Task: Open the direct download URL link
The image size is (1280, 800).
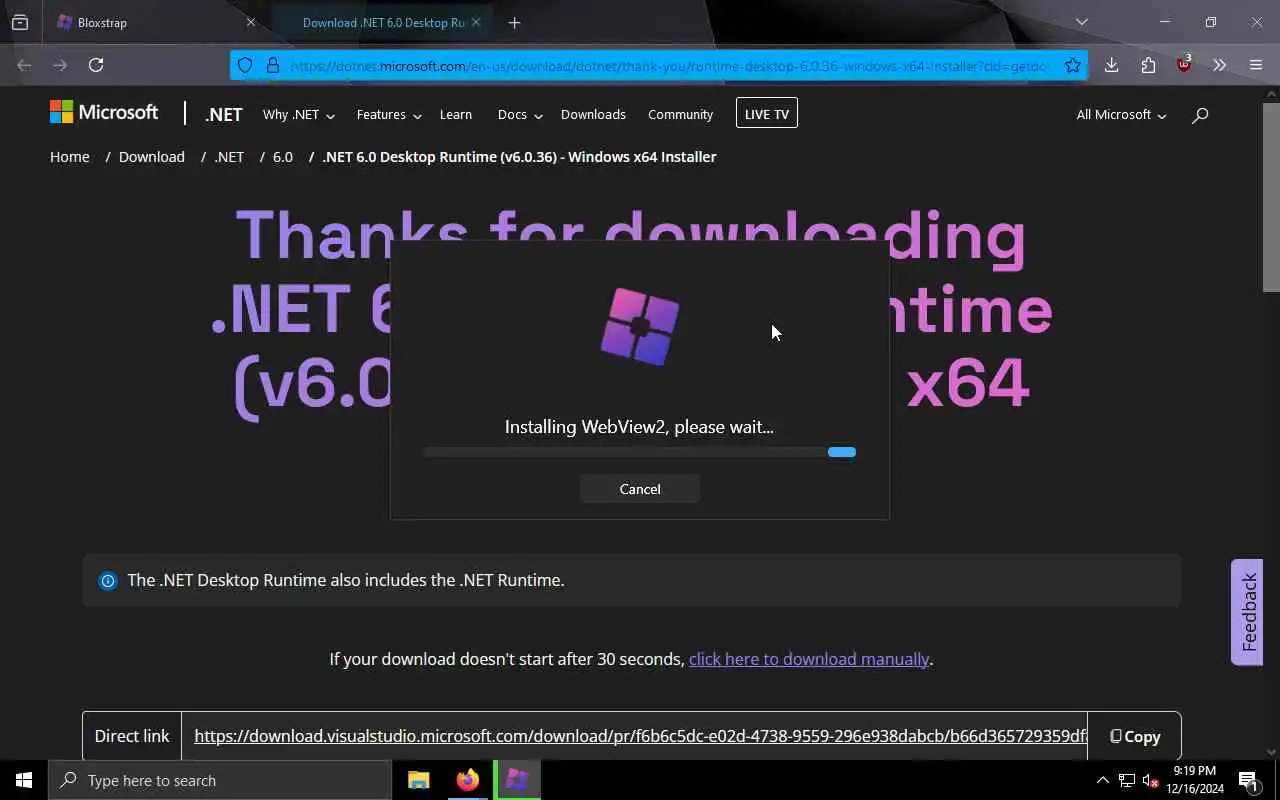Action: pyautogui.click(x=640, y=736)
